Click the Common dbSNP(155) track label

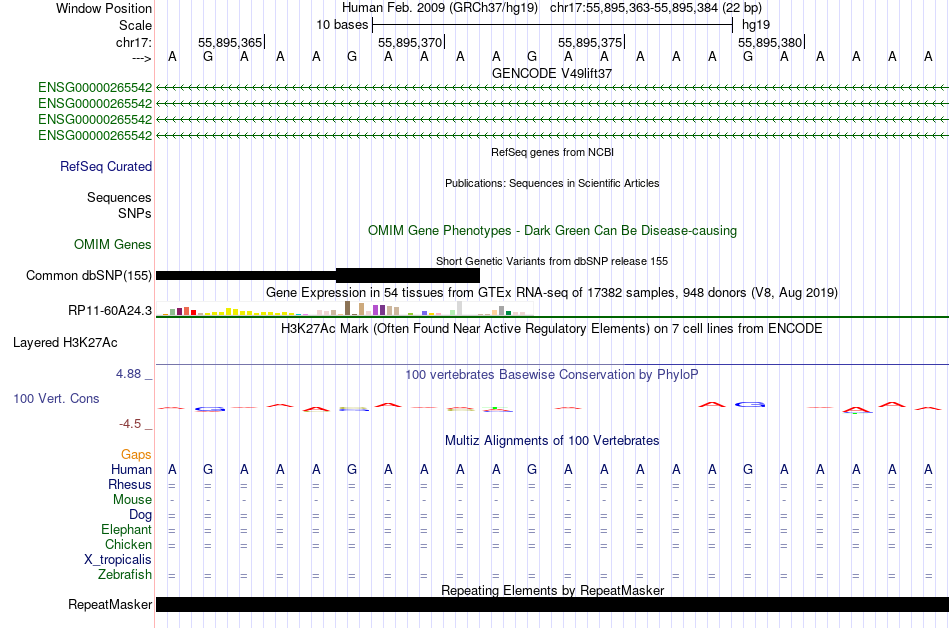click(x=88, y=276)
